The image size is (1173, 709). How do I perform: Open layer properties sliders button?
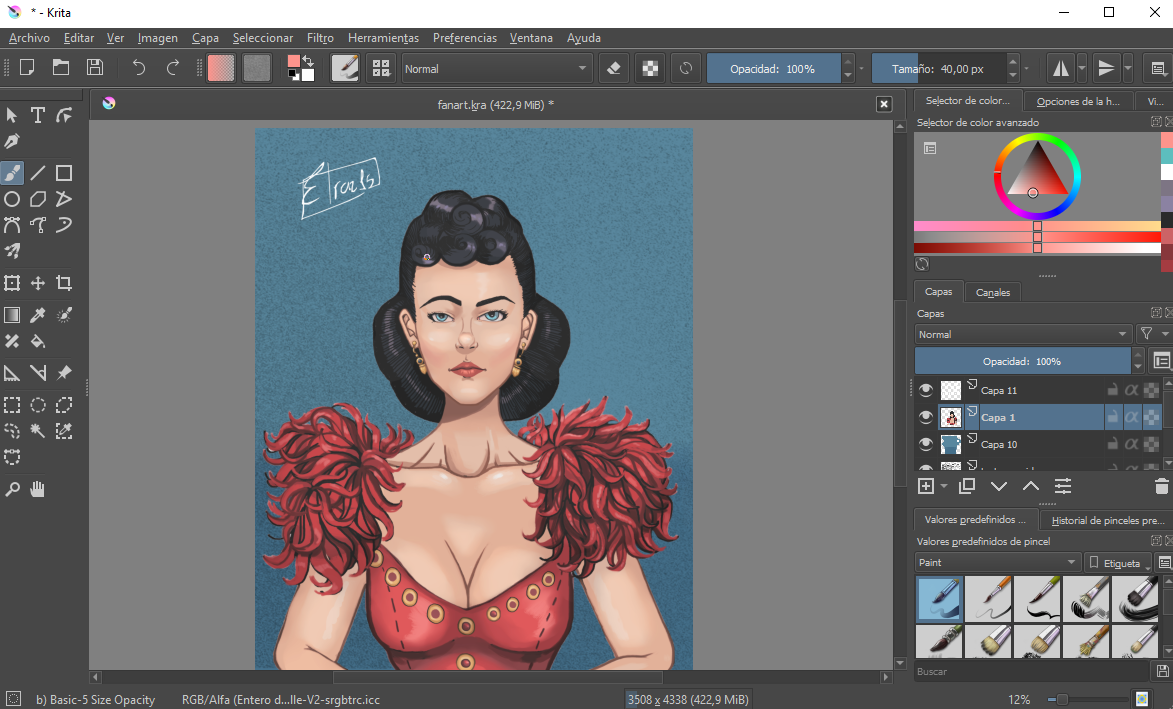pyautogui.click(x=1063, y=486)
